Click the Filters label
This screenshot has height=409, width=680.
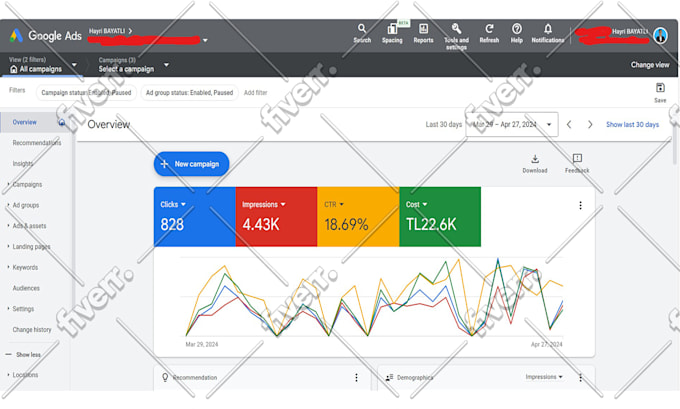pos(17,90)
